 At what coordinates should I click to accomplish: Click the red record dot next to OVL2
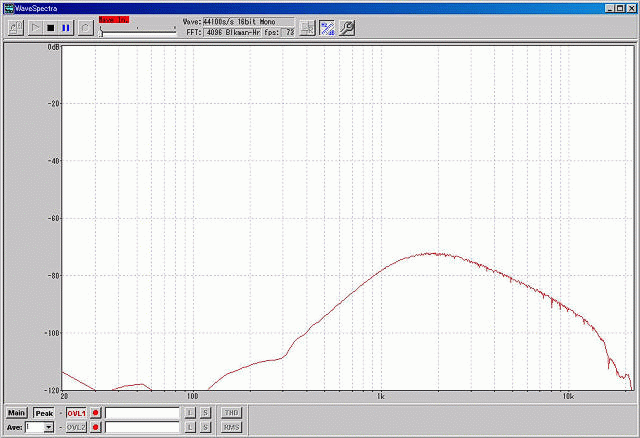coord(96,427)
